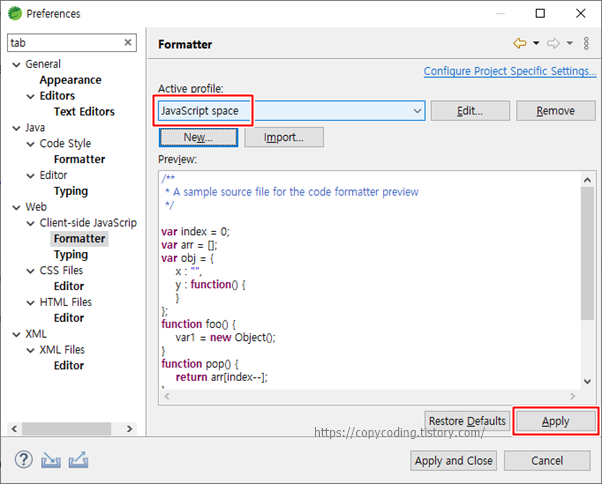
Task: Collapse the CSS Files node
Action: (30, 271)
